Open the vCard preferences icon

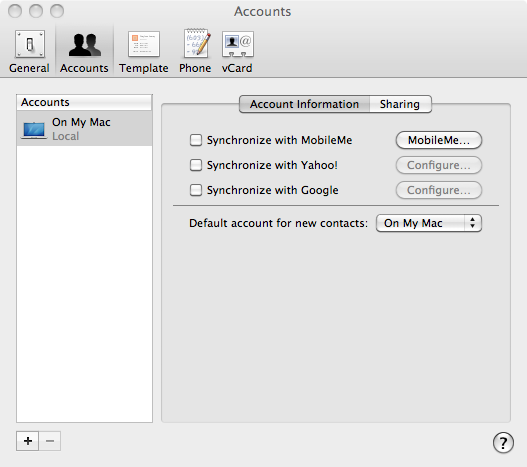237,44
